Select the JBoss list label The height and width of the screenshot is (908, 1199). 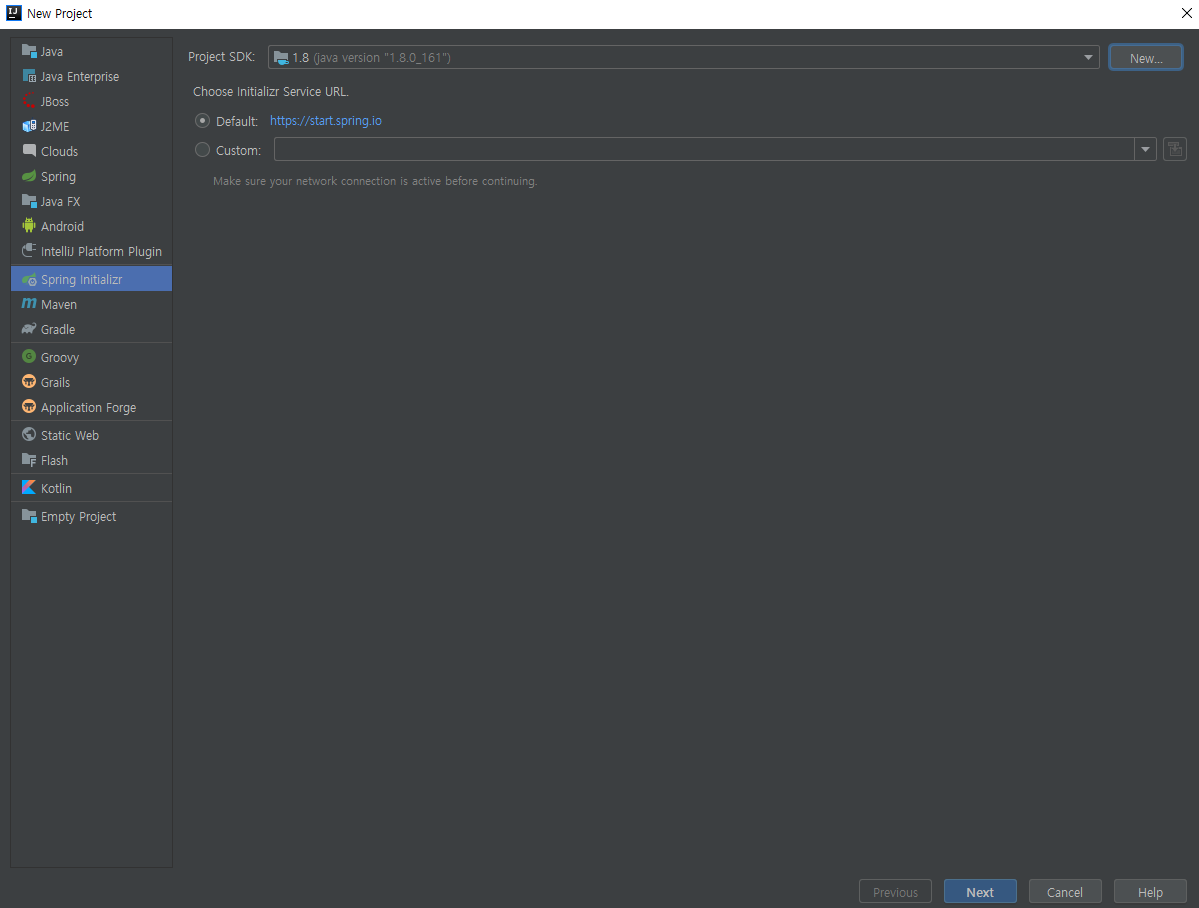pos(55,102)
